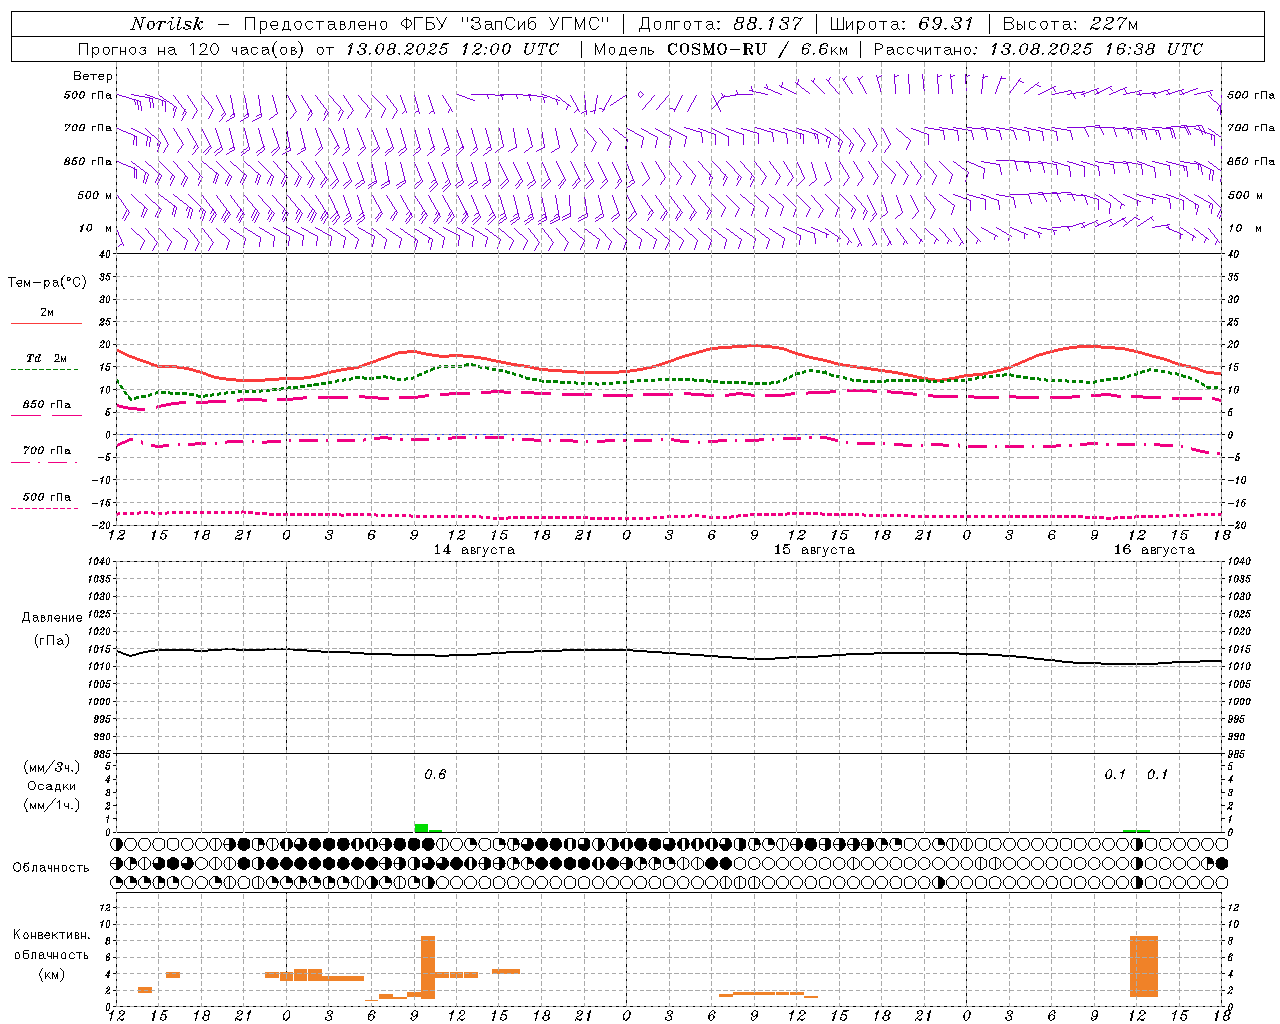
Task: Click the 'Широта: 69.31' header value
Action: coord(901,24)
